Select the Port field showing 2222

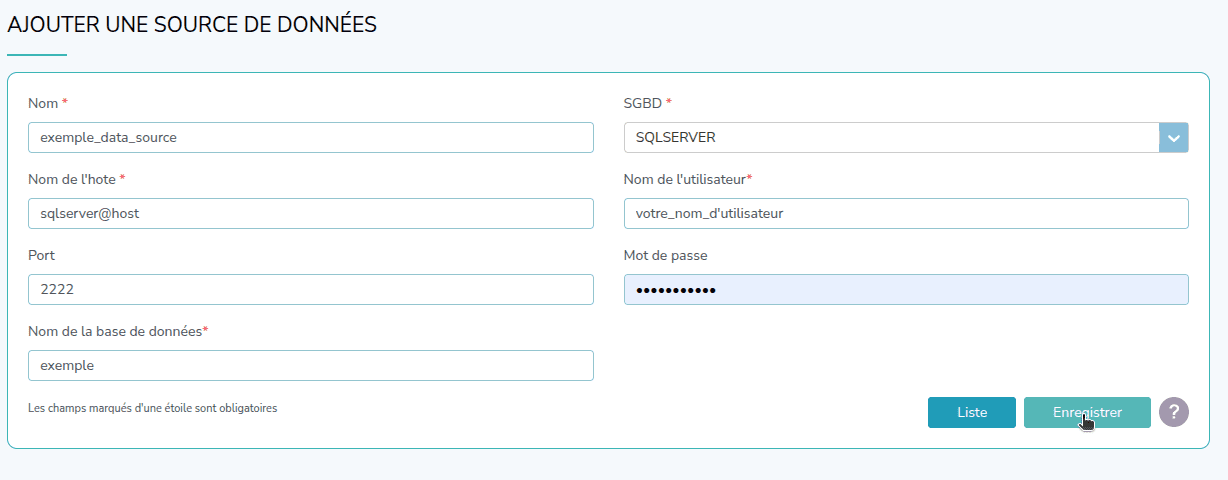coord(310,290)
